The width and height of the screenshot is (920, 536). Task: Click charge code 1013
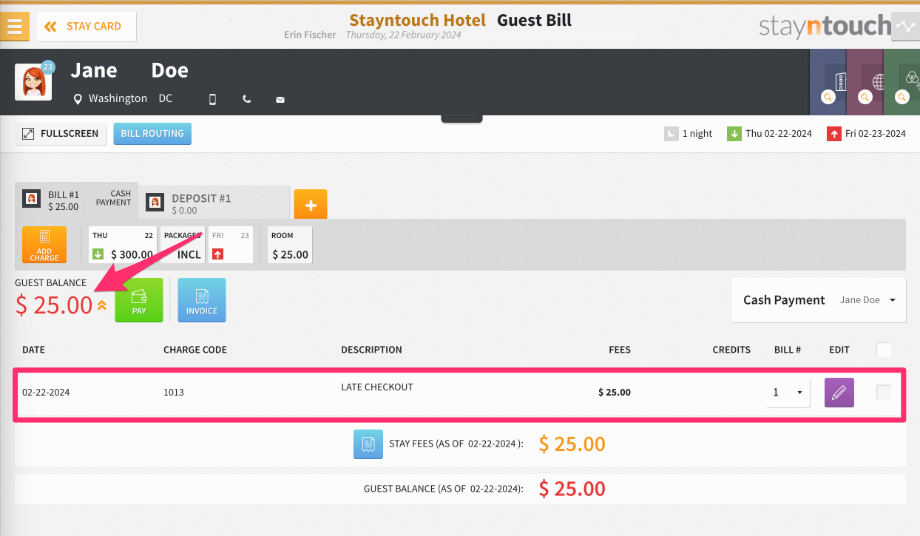pyautogui.click(x=174, y=392)
